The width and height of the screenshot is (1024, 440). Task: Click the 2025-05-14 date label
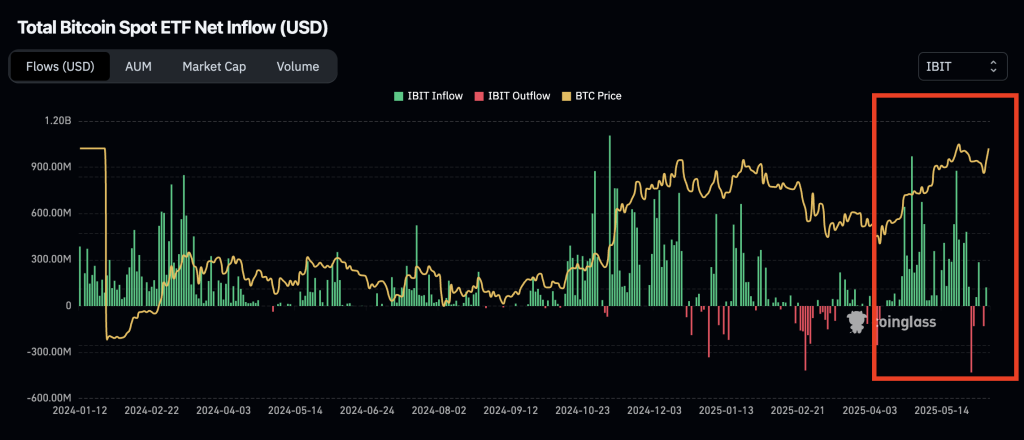coord(940,411)
